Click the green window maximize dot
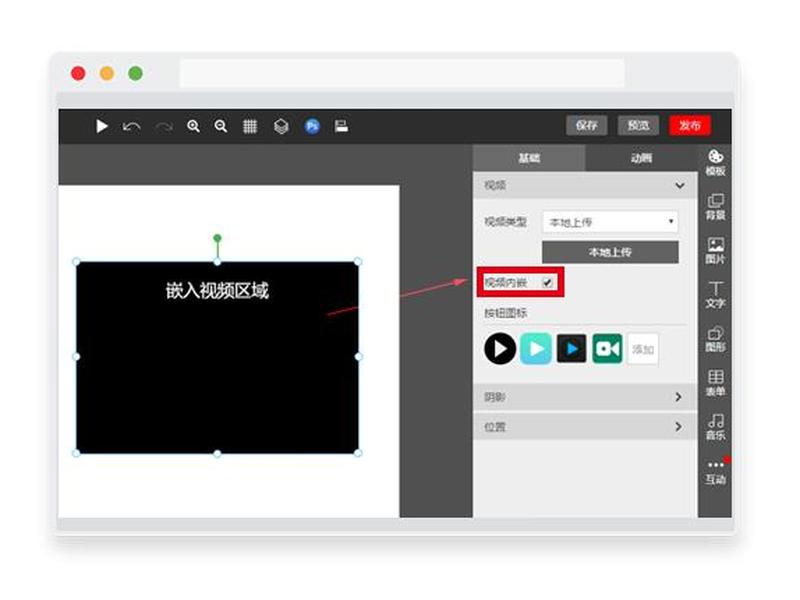The image size is (800, 600). [136, 73]
